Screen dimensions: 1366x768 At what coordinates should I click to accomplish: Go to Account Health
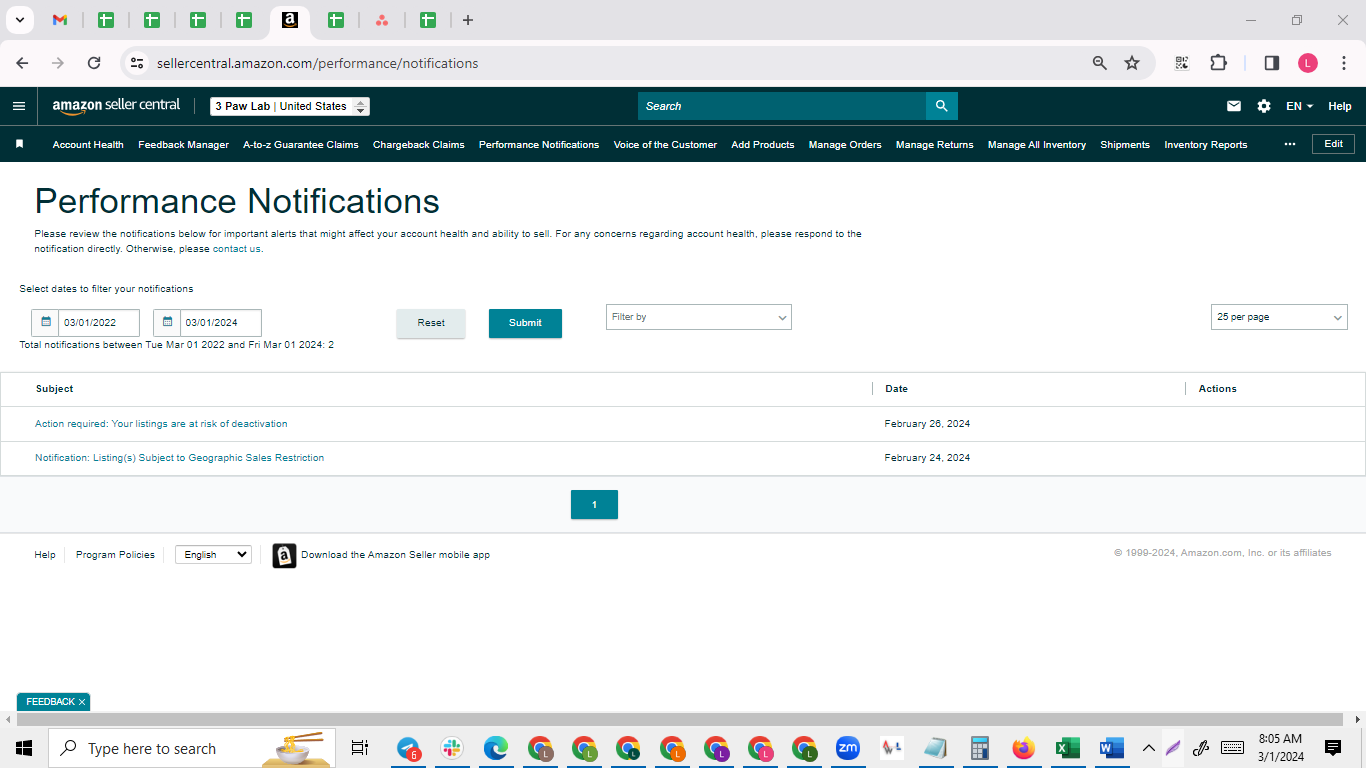[88, 144]
